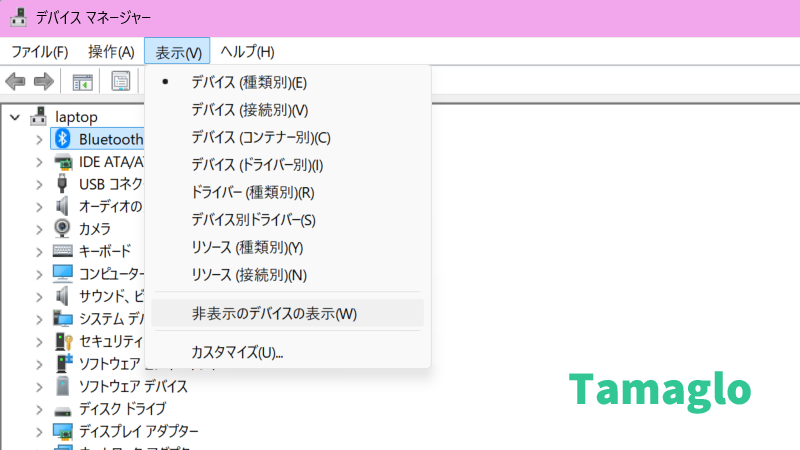The width and height of the screenshot is (800, 450).
Task: Select the カメラ tree label
Action: pyautogui.click(x=94, y=229)
